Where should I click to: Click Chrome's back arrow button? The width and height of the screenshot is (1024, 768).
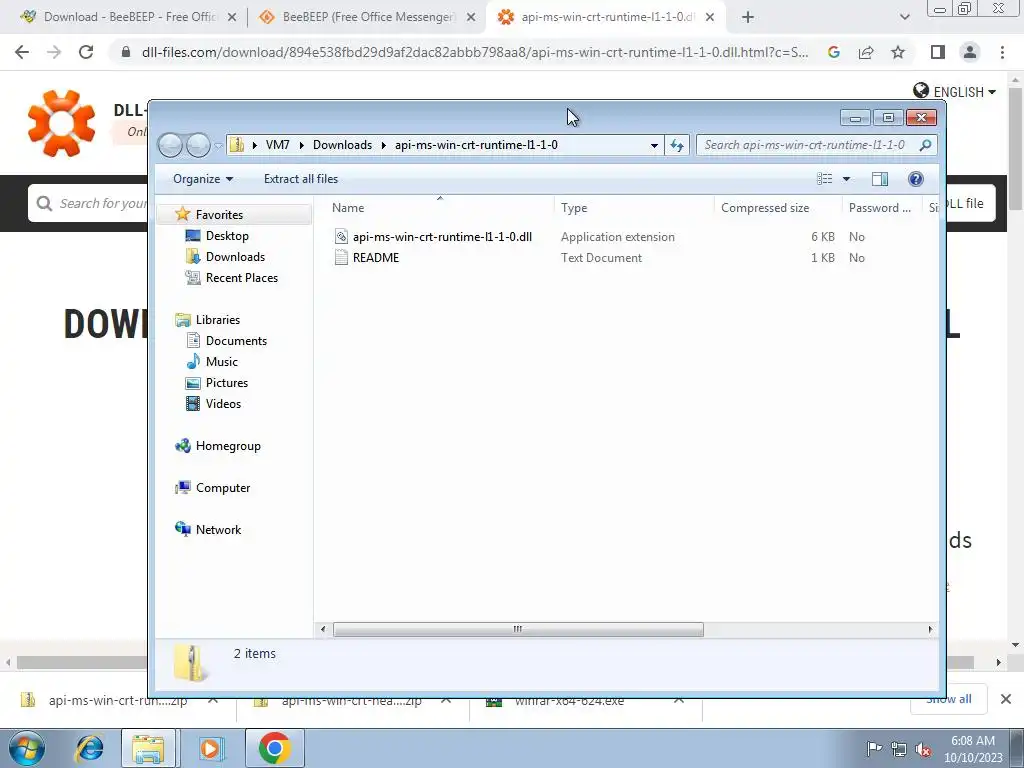tap(22, 52)
